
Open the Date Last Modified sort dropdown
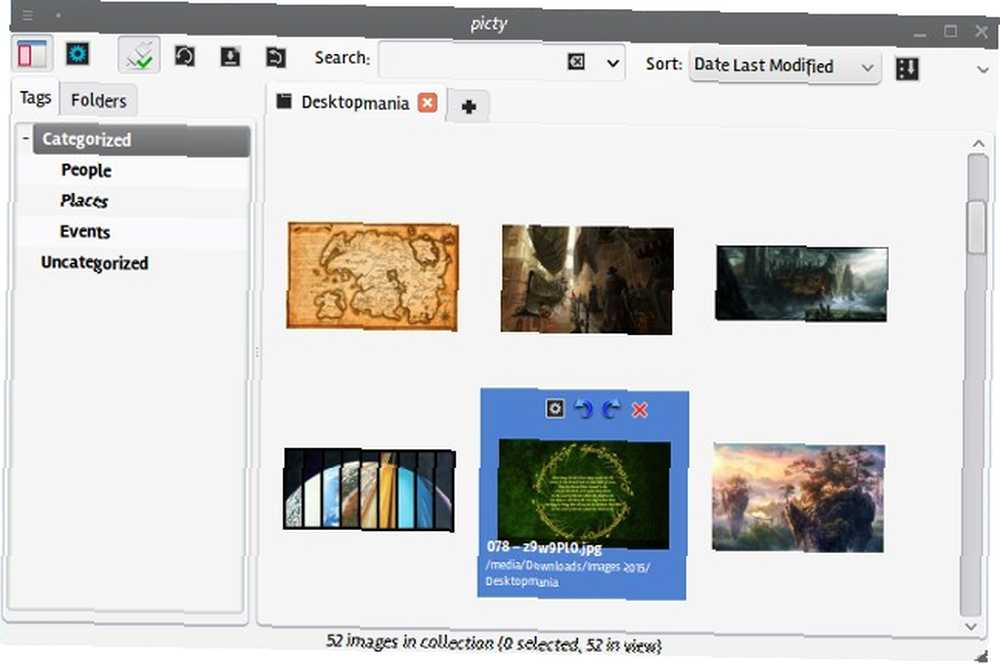784,66
